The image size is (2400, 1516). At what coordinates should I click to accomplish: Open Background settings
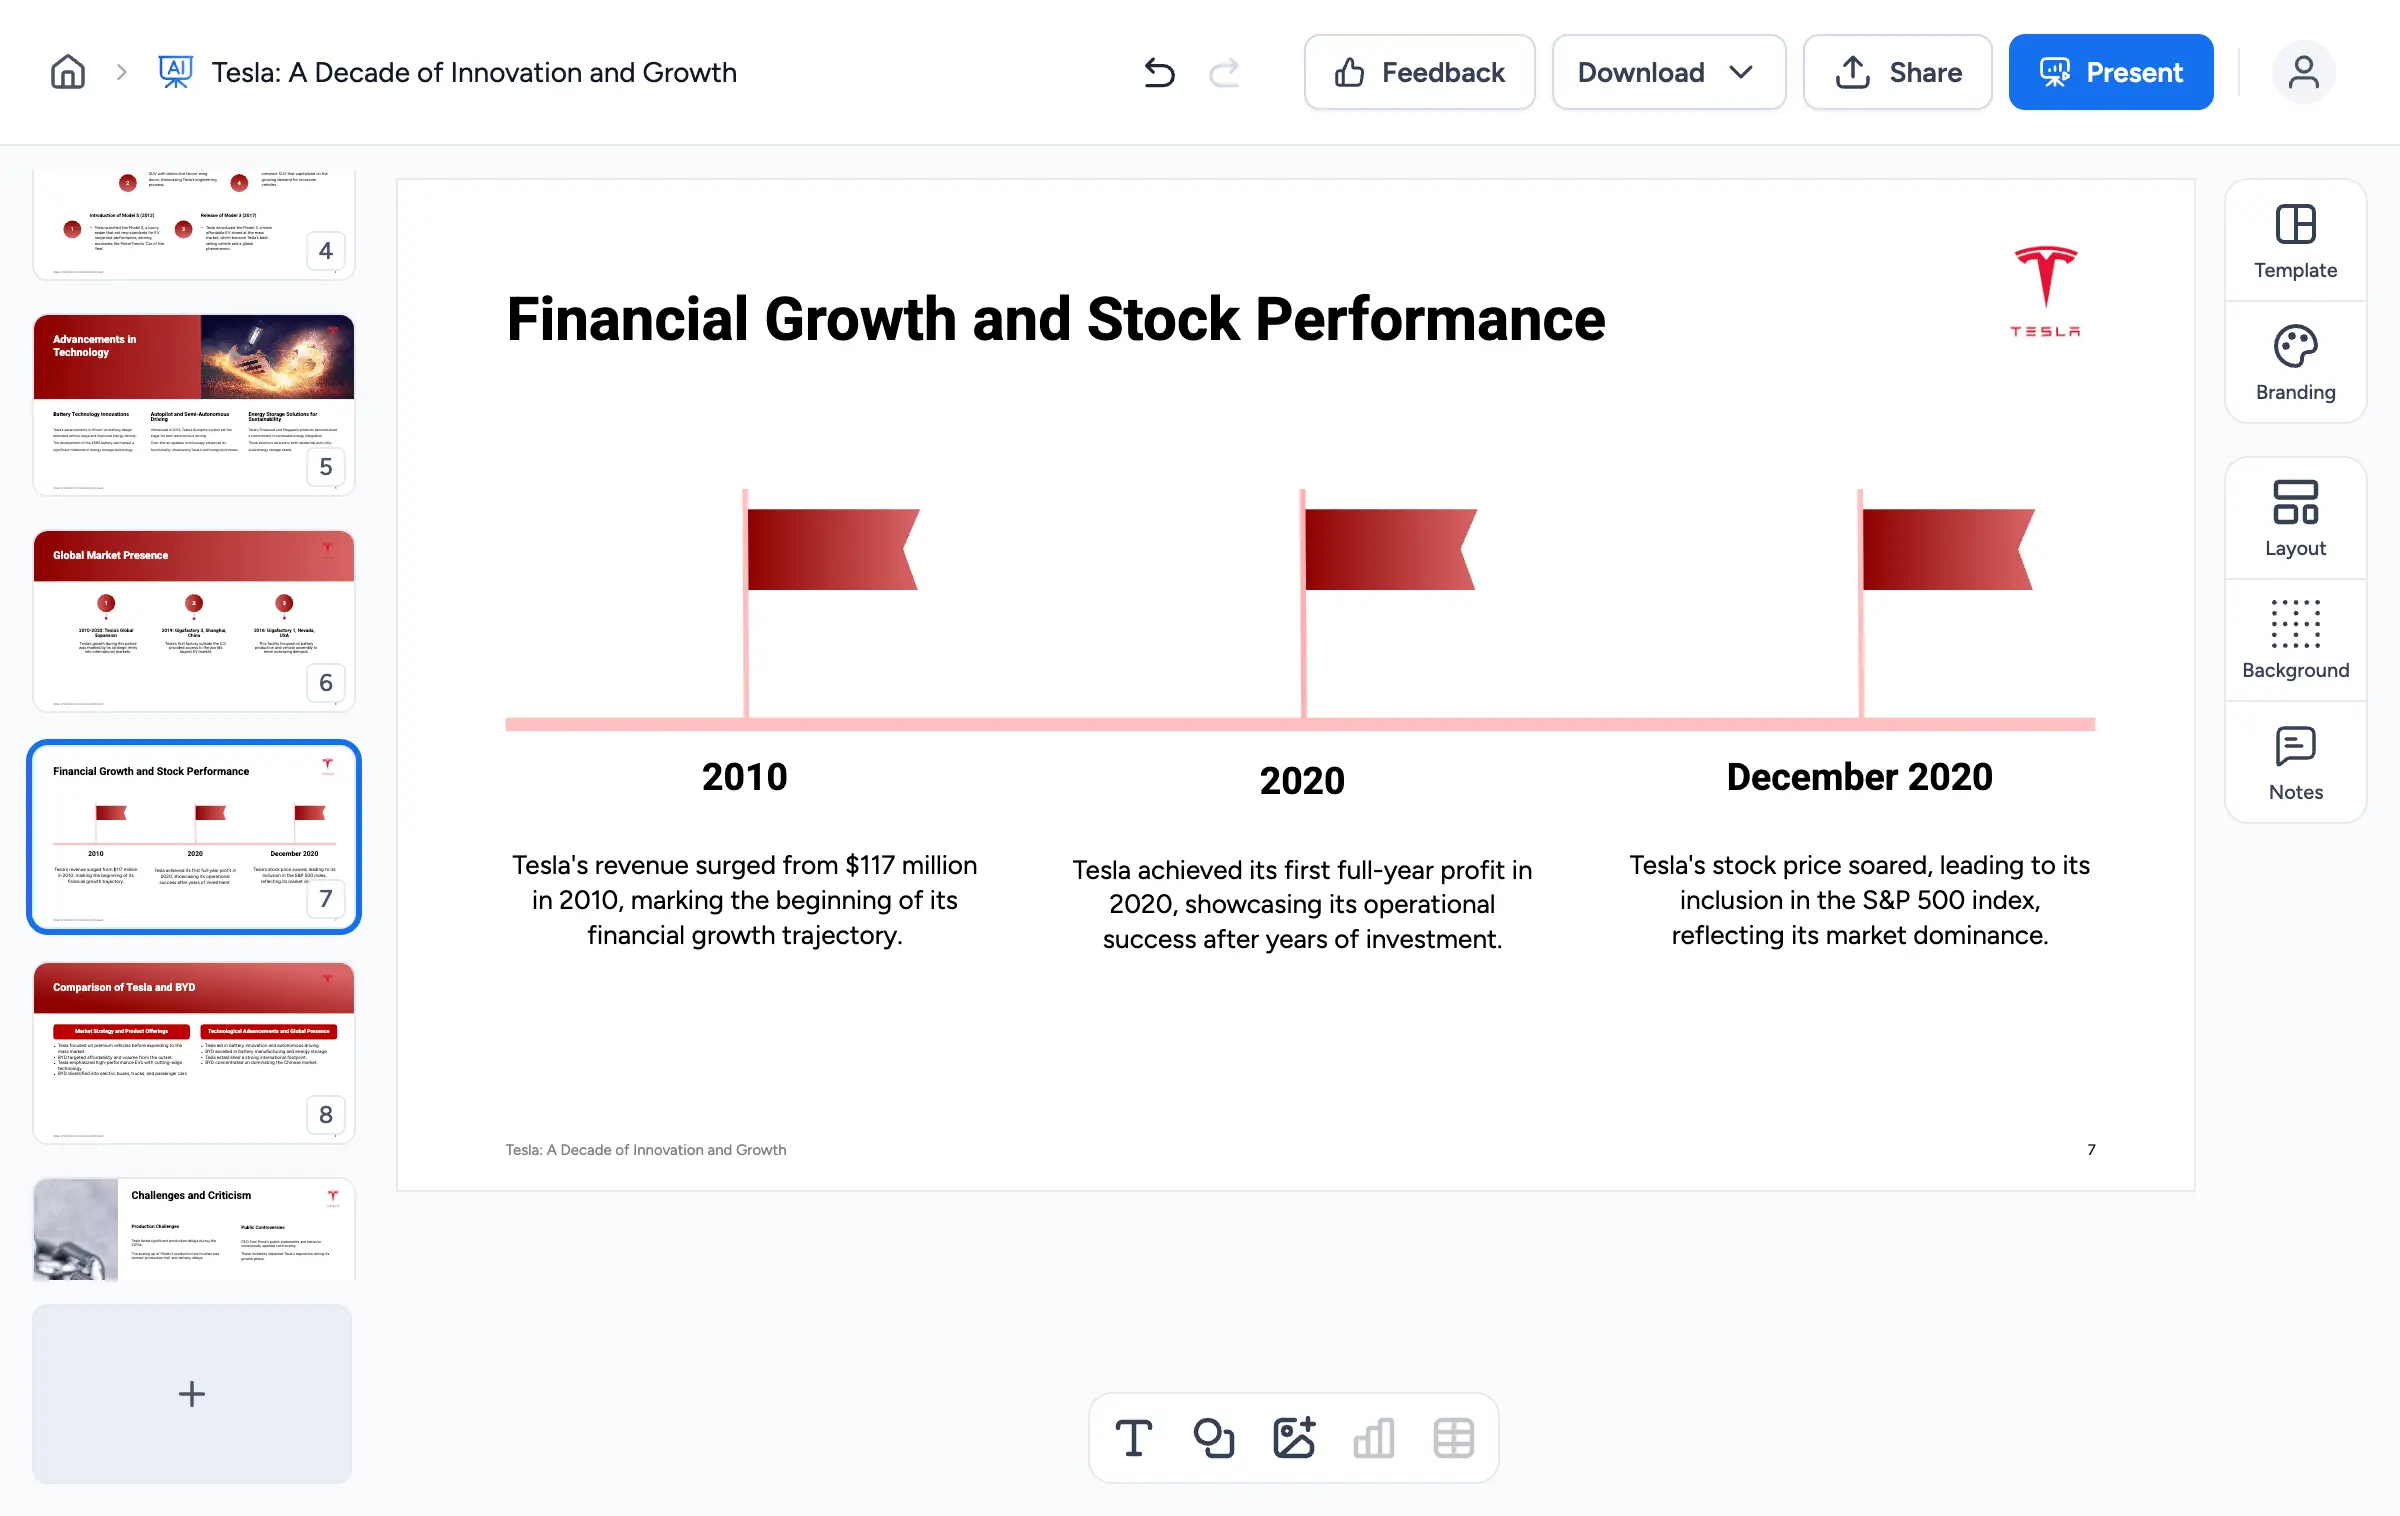(2295, 641)
